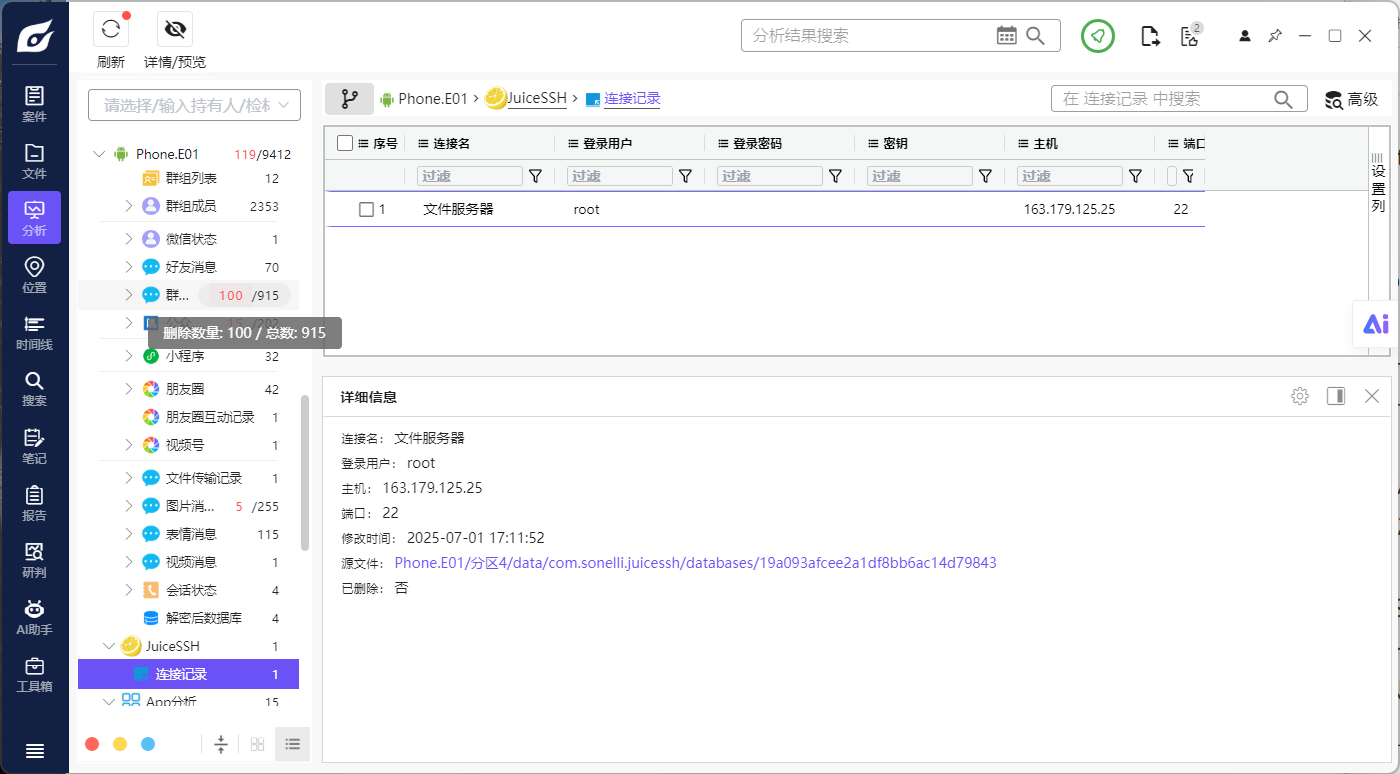Open calendar in analysis search box
This screenshot has width=1400, height=774.
(x=1007, y=36)
